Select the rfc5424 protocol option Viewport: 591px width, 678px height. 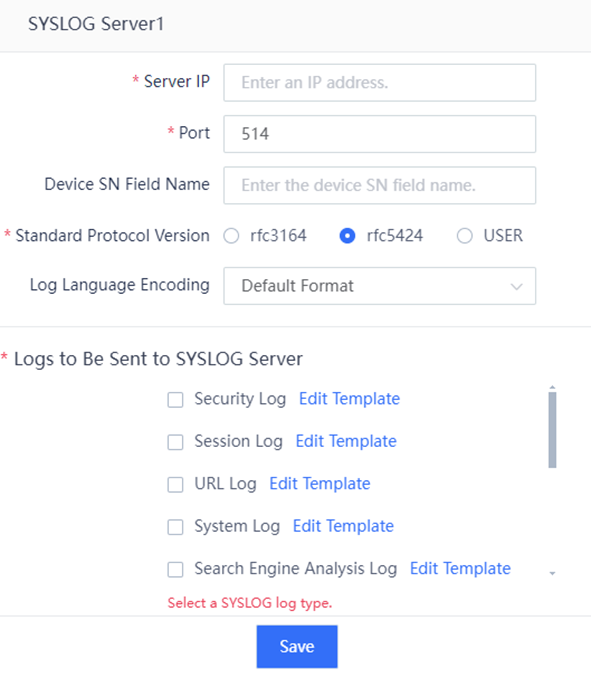[x=347, y=236]
